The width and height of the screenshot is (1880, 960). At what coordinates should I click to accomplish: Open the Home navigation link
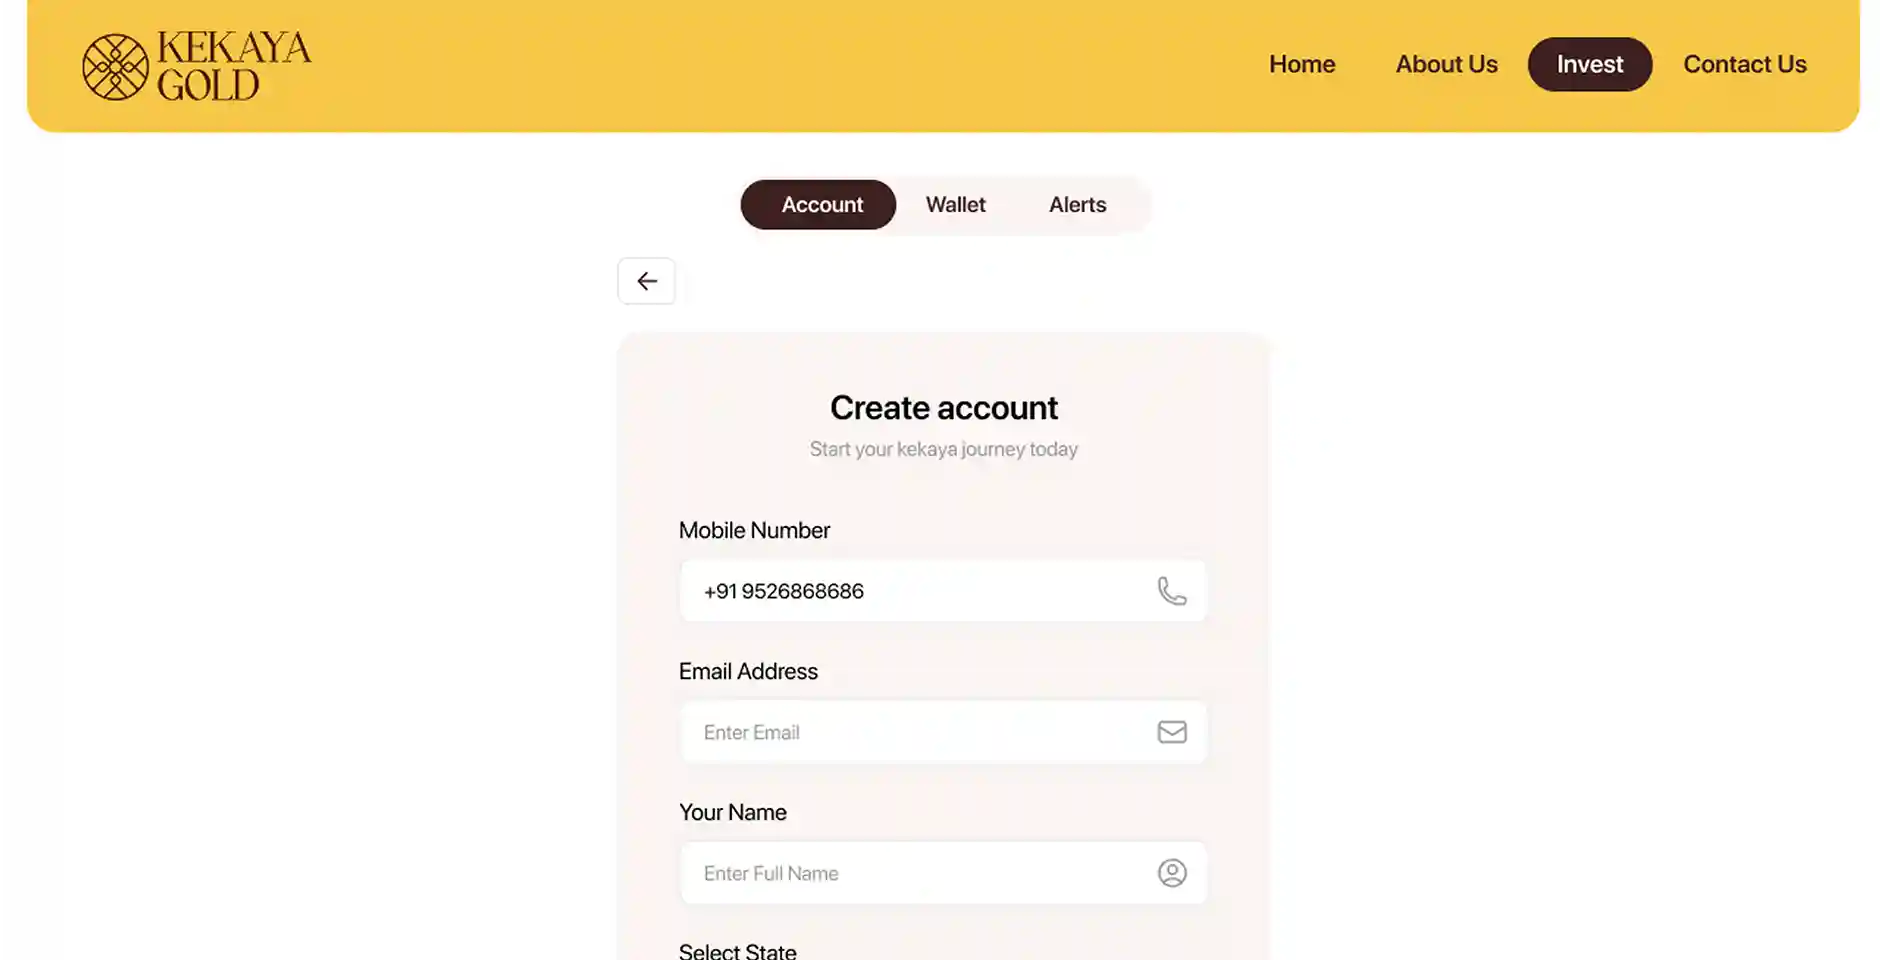pyautogui.click(x=1302, y=64)
